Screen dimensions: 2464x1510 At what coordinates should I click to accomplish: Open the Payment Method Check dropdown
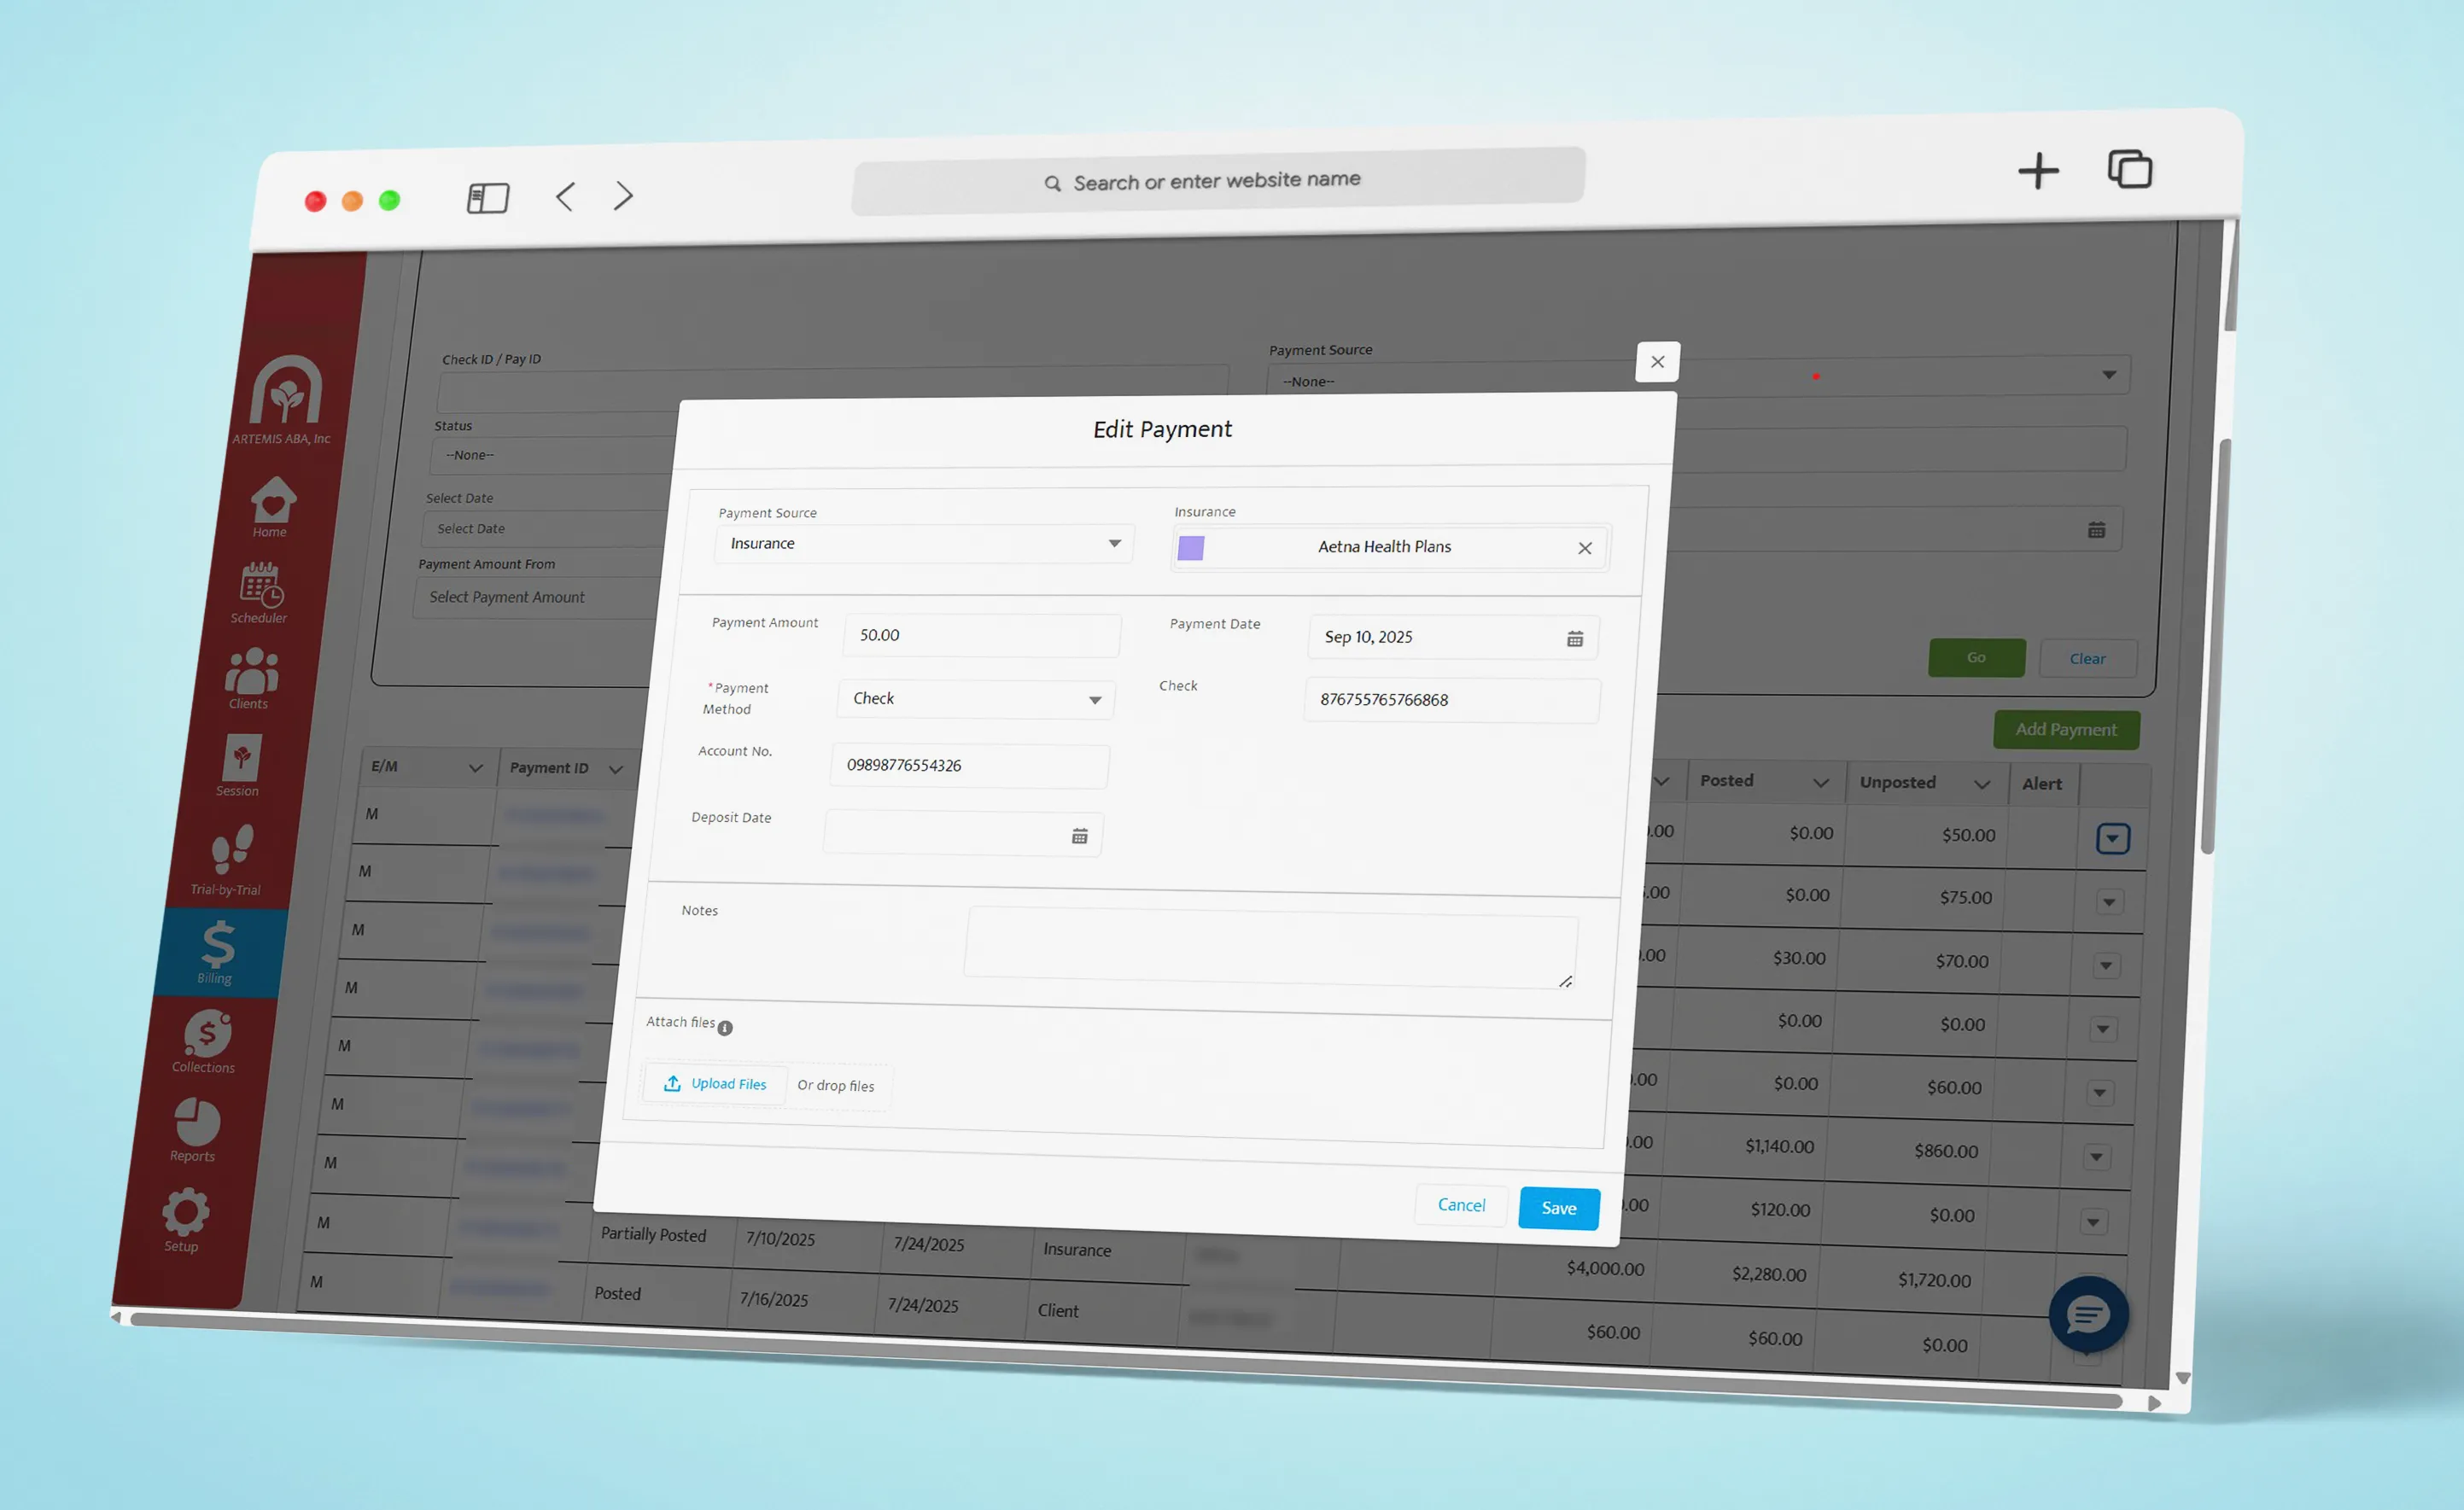click(x=976, y=699)
